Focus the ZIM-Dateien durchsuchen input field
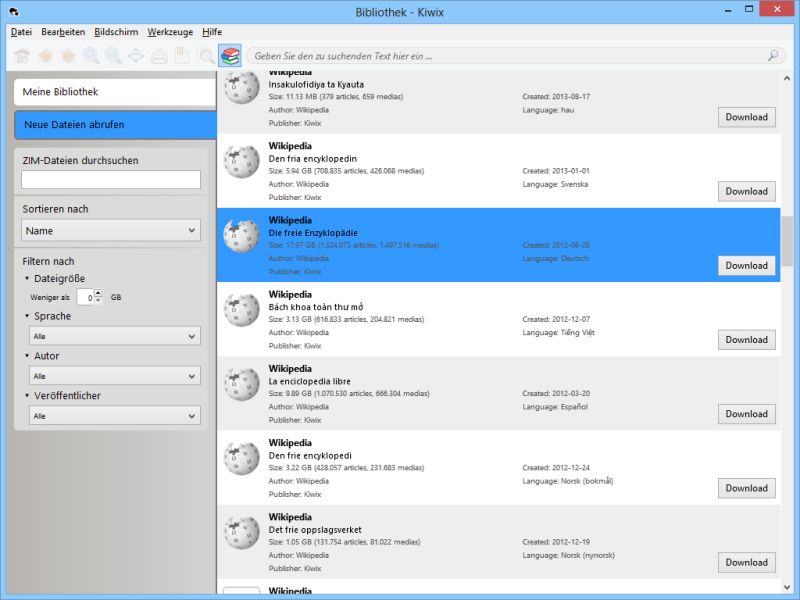800x600 pixels. pos(111,180)
